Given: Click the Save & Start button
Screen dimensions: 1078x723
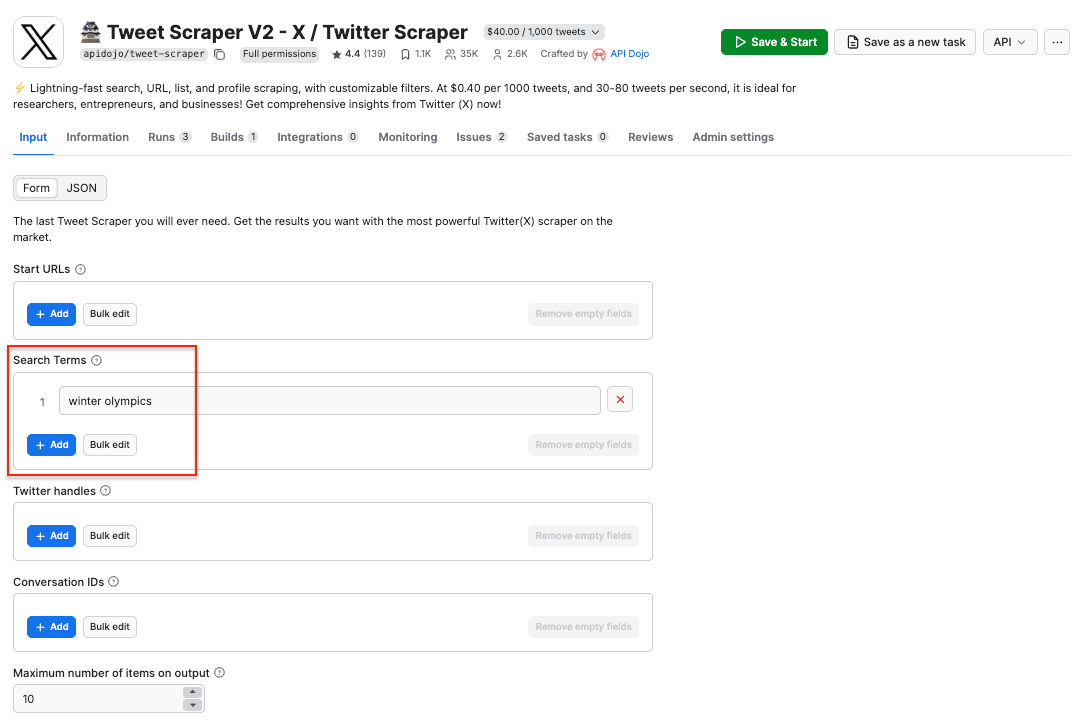Looking at the screenshot, I should [773, 42].
